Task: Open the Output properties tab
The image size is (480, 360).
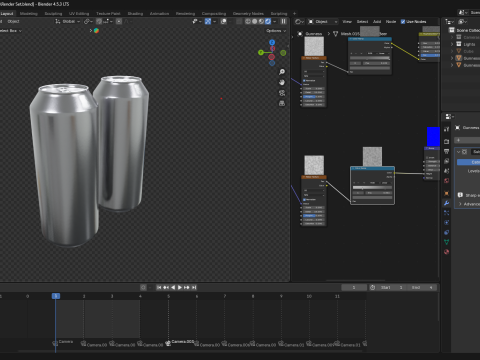Action: click(x=447, y=151)
